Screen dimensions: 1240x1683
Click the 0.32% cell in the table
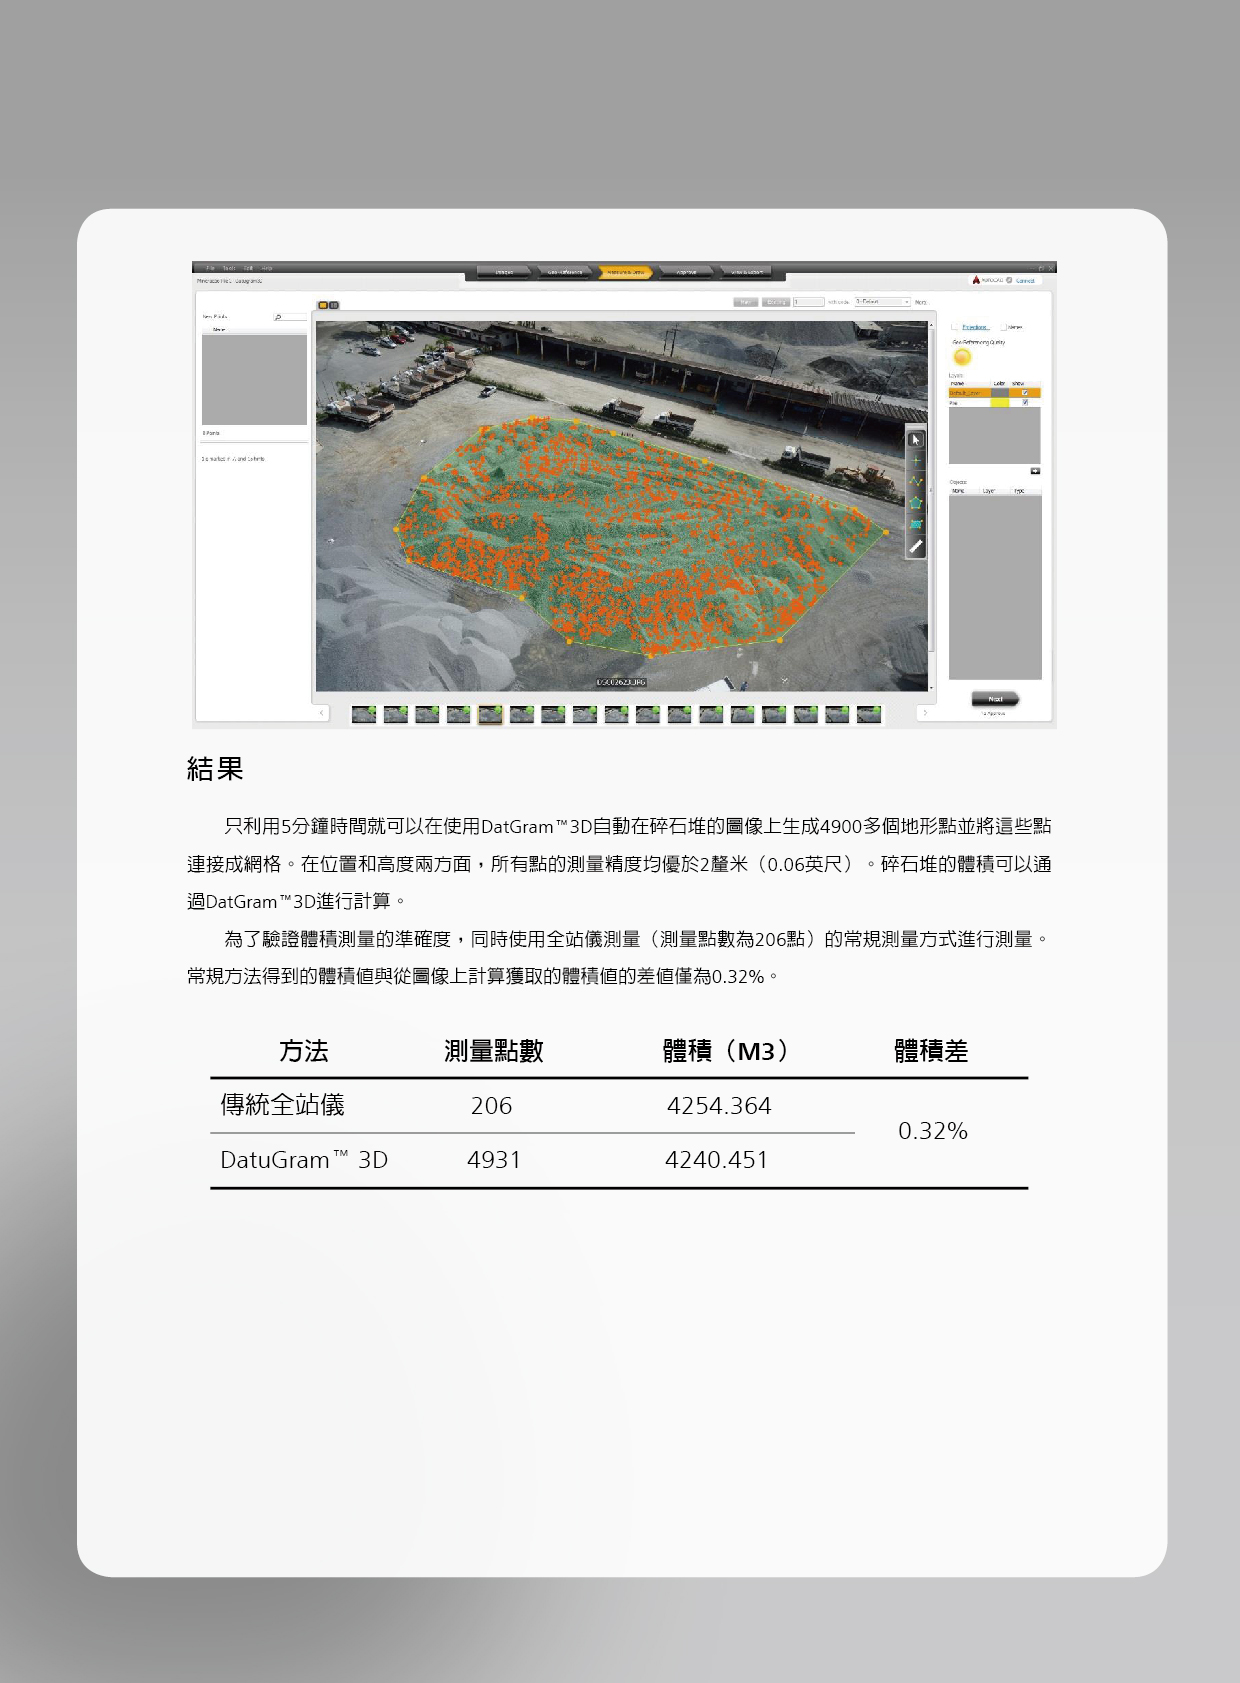[933, 1131]
